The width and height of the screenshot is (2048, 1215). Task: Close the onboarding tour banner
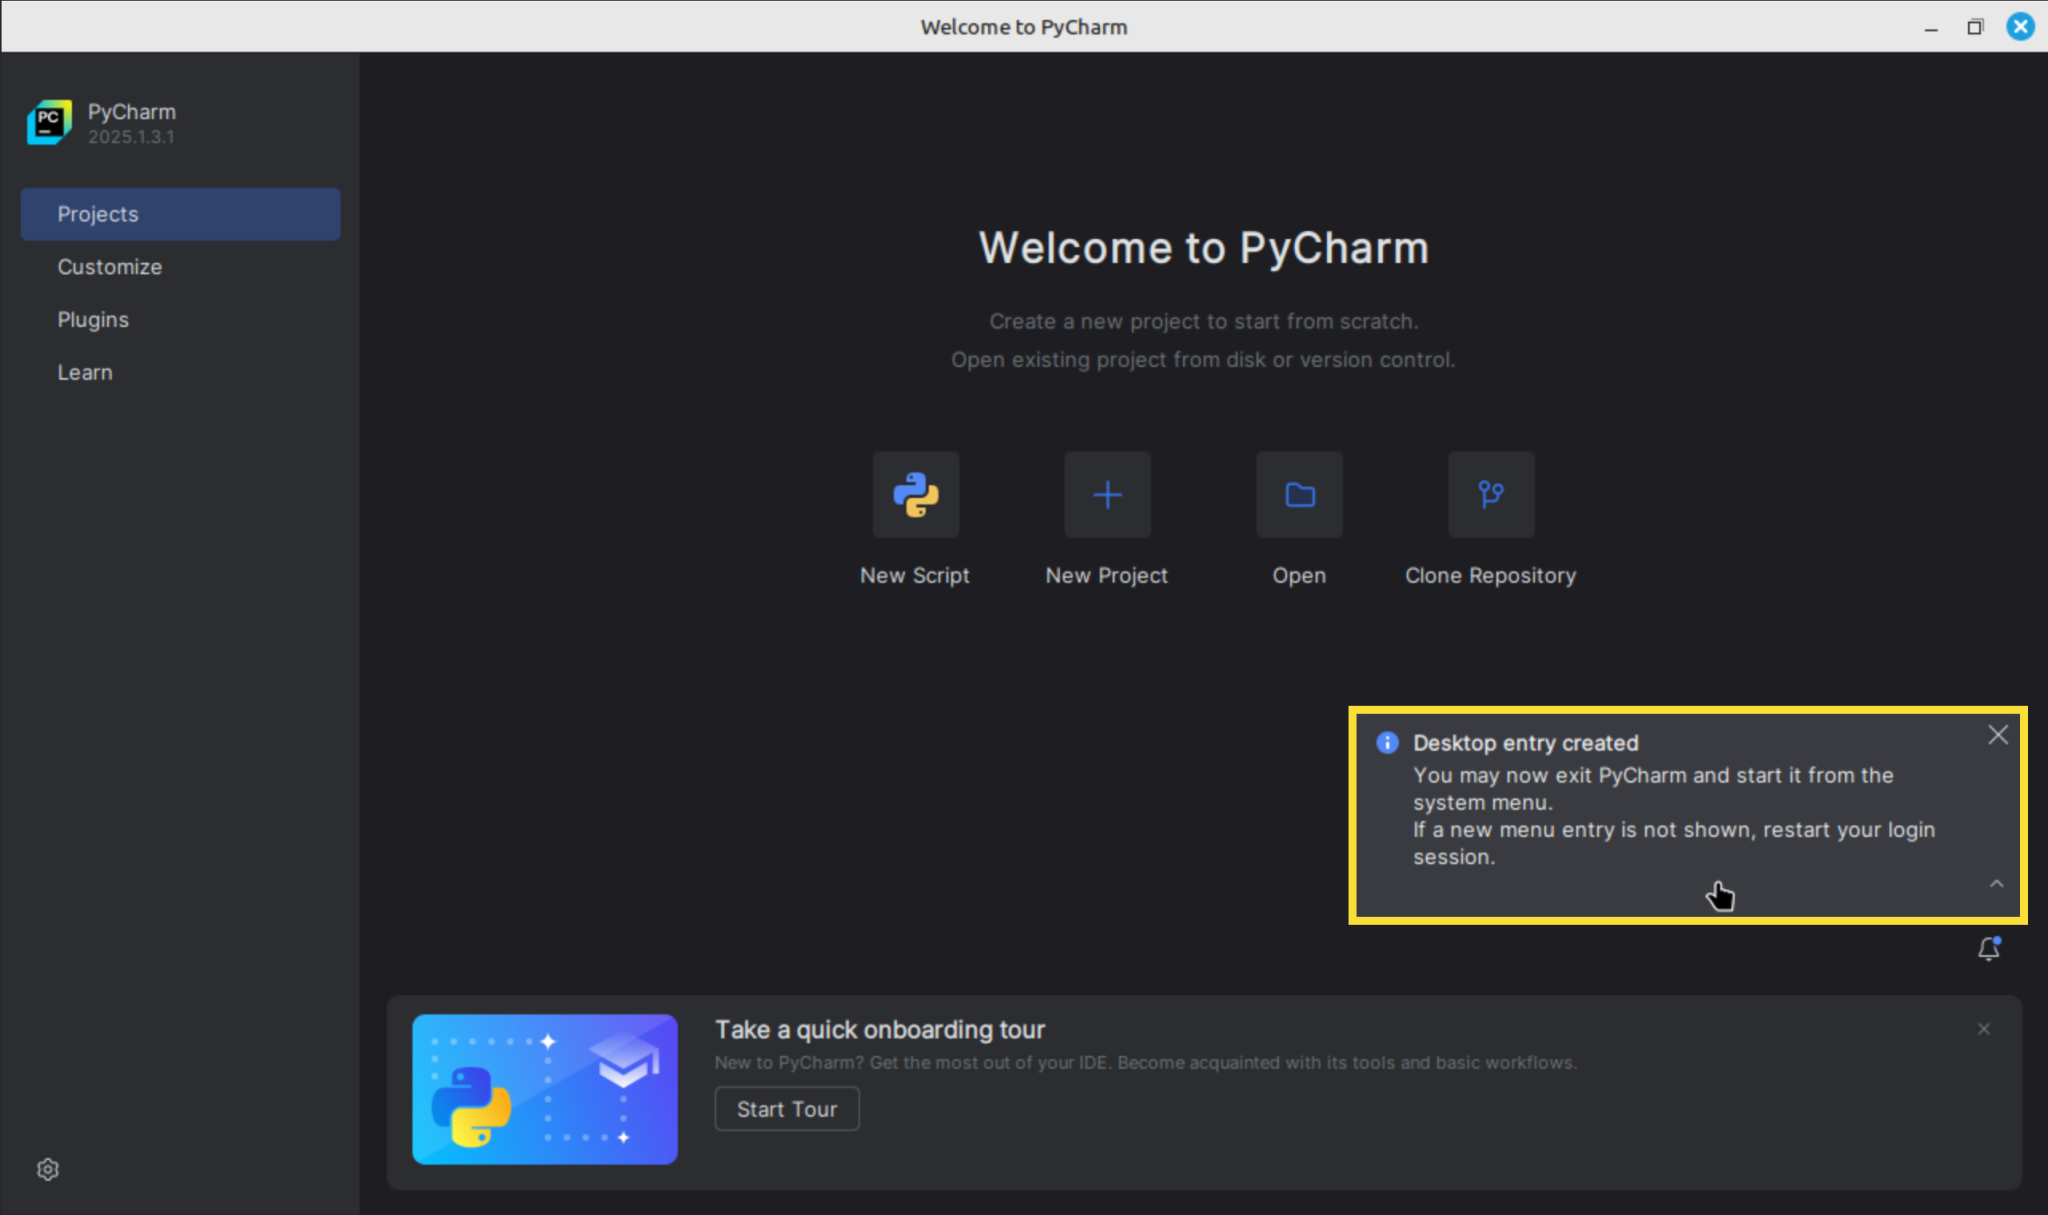click(x=1982, y=1028)
